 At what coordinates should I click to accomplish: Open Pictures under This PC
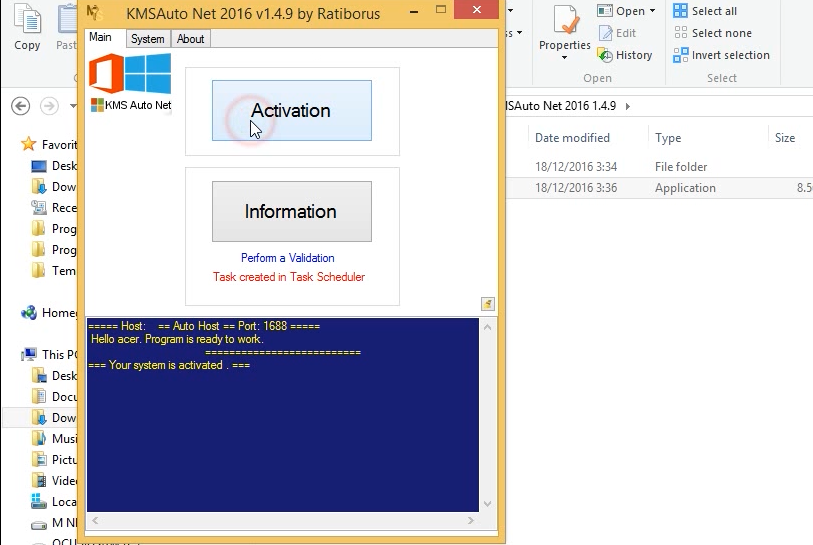[x=54, y=460]
